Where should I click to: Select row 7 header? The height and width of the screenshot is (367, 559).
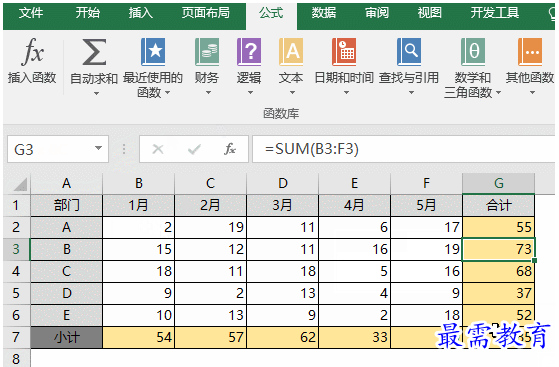coord(16,337)
